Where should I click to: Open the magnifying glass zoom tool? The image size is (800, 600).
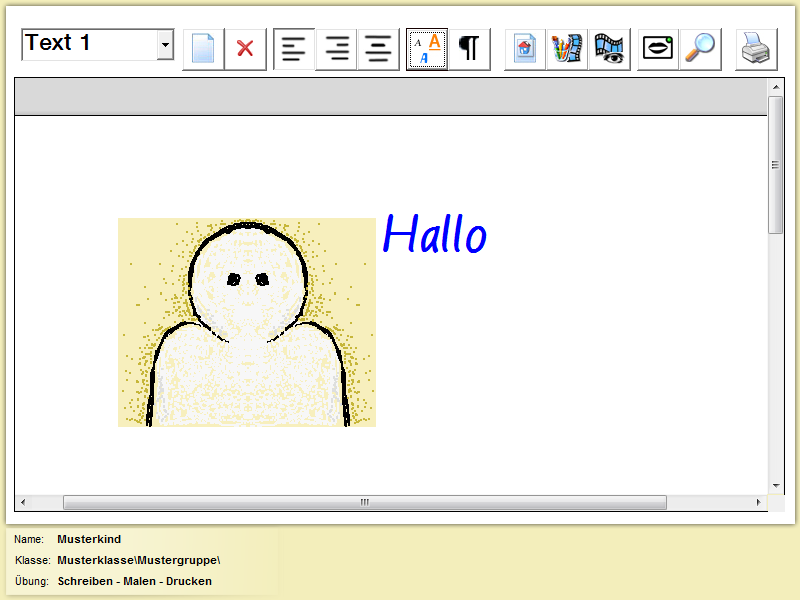click(700, 48)
